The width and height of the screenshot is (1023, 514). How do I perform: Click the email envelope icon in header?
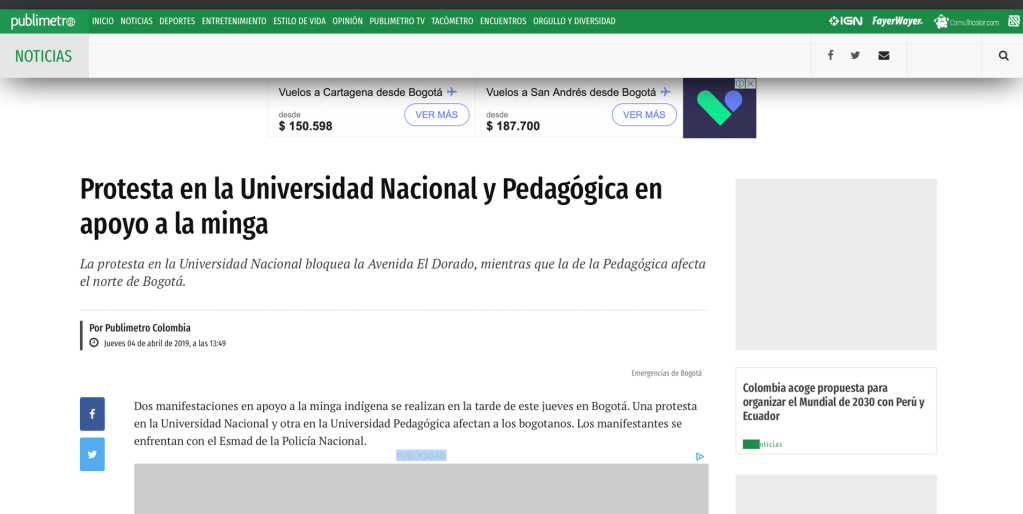coord(883,56)
